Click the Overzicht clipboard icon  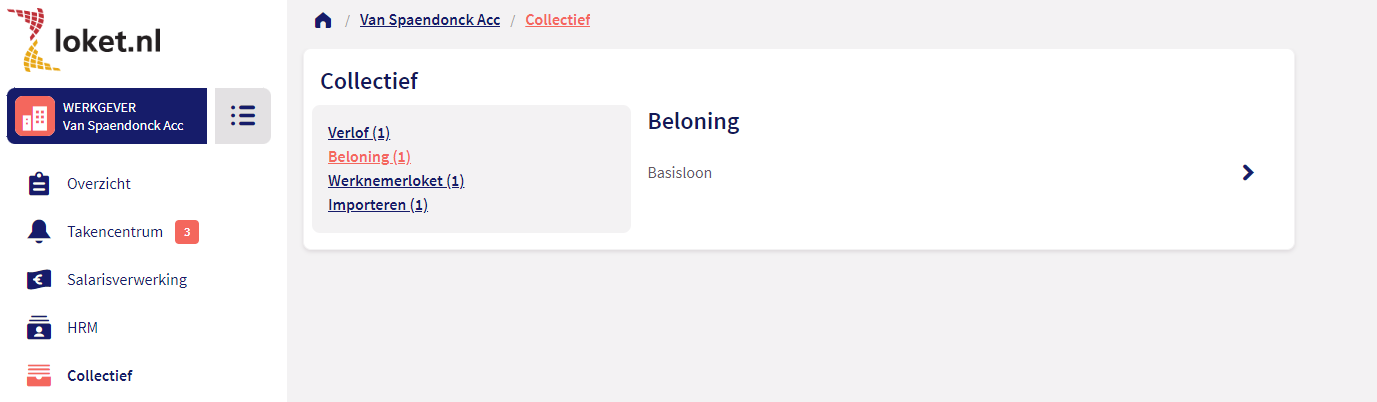tap(39, 184)
